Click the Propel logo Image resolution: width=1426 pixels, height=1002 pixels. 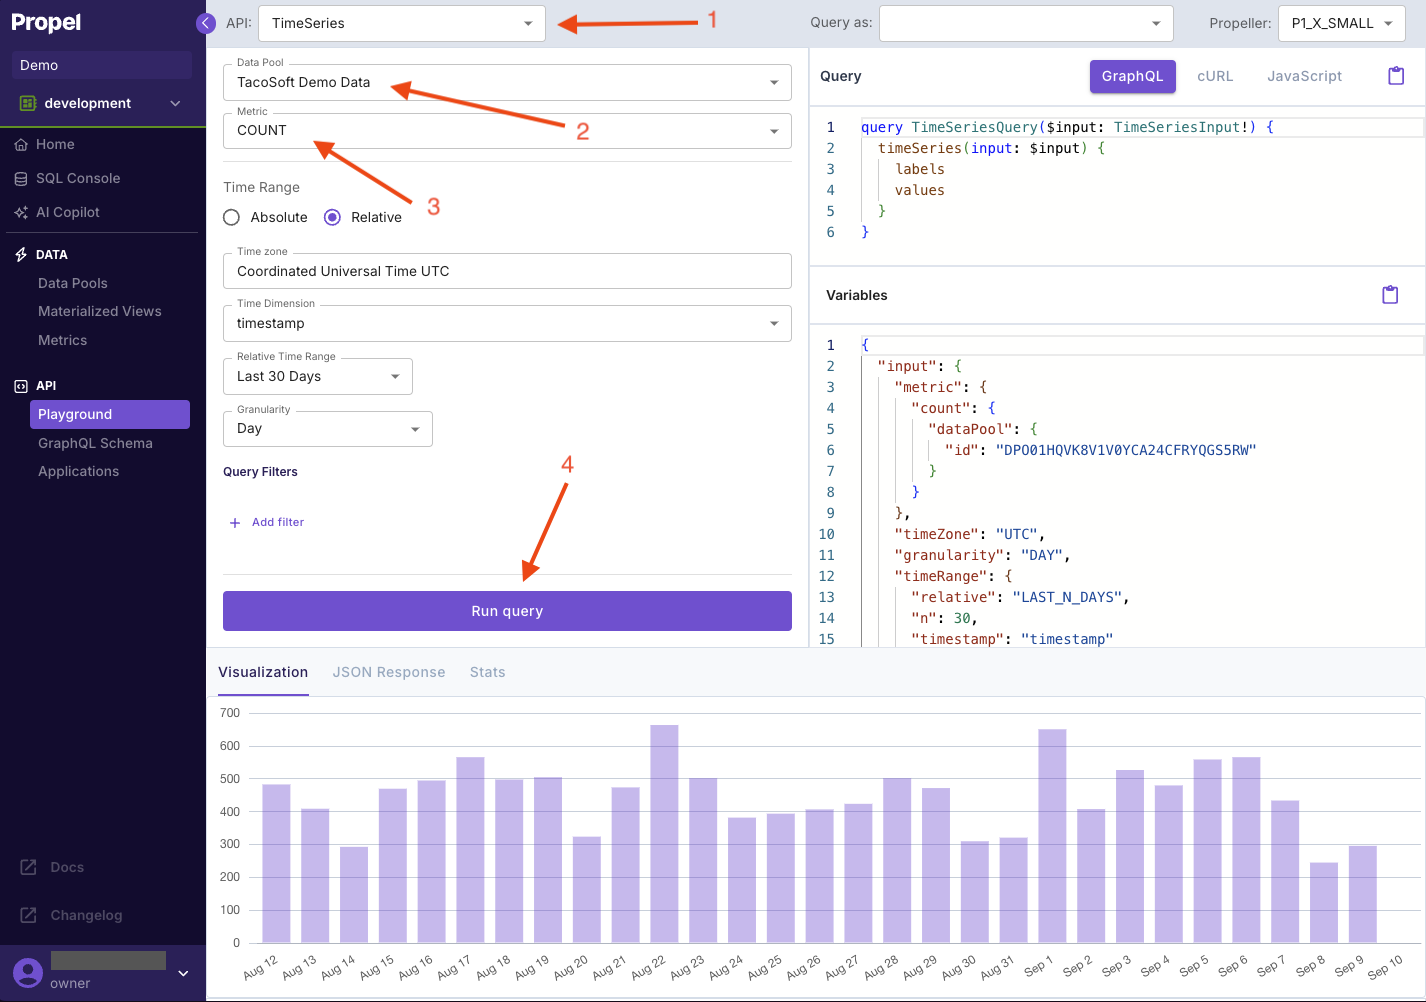click(x=44, y=22)
